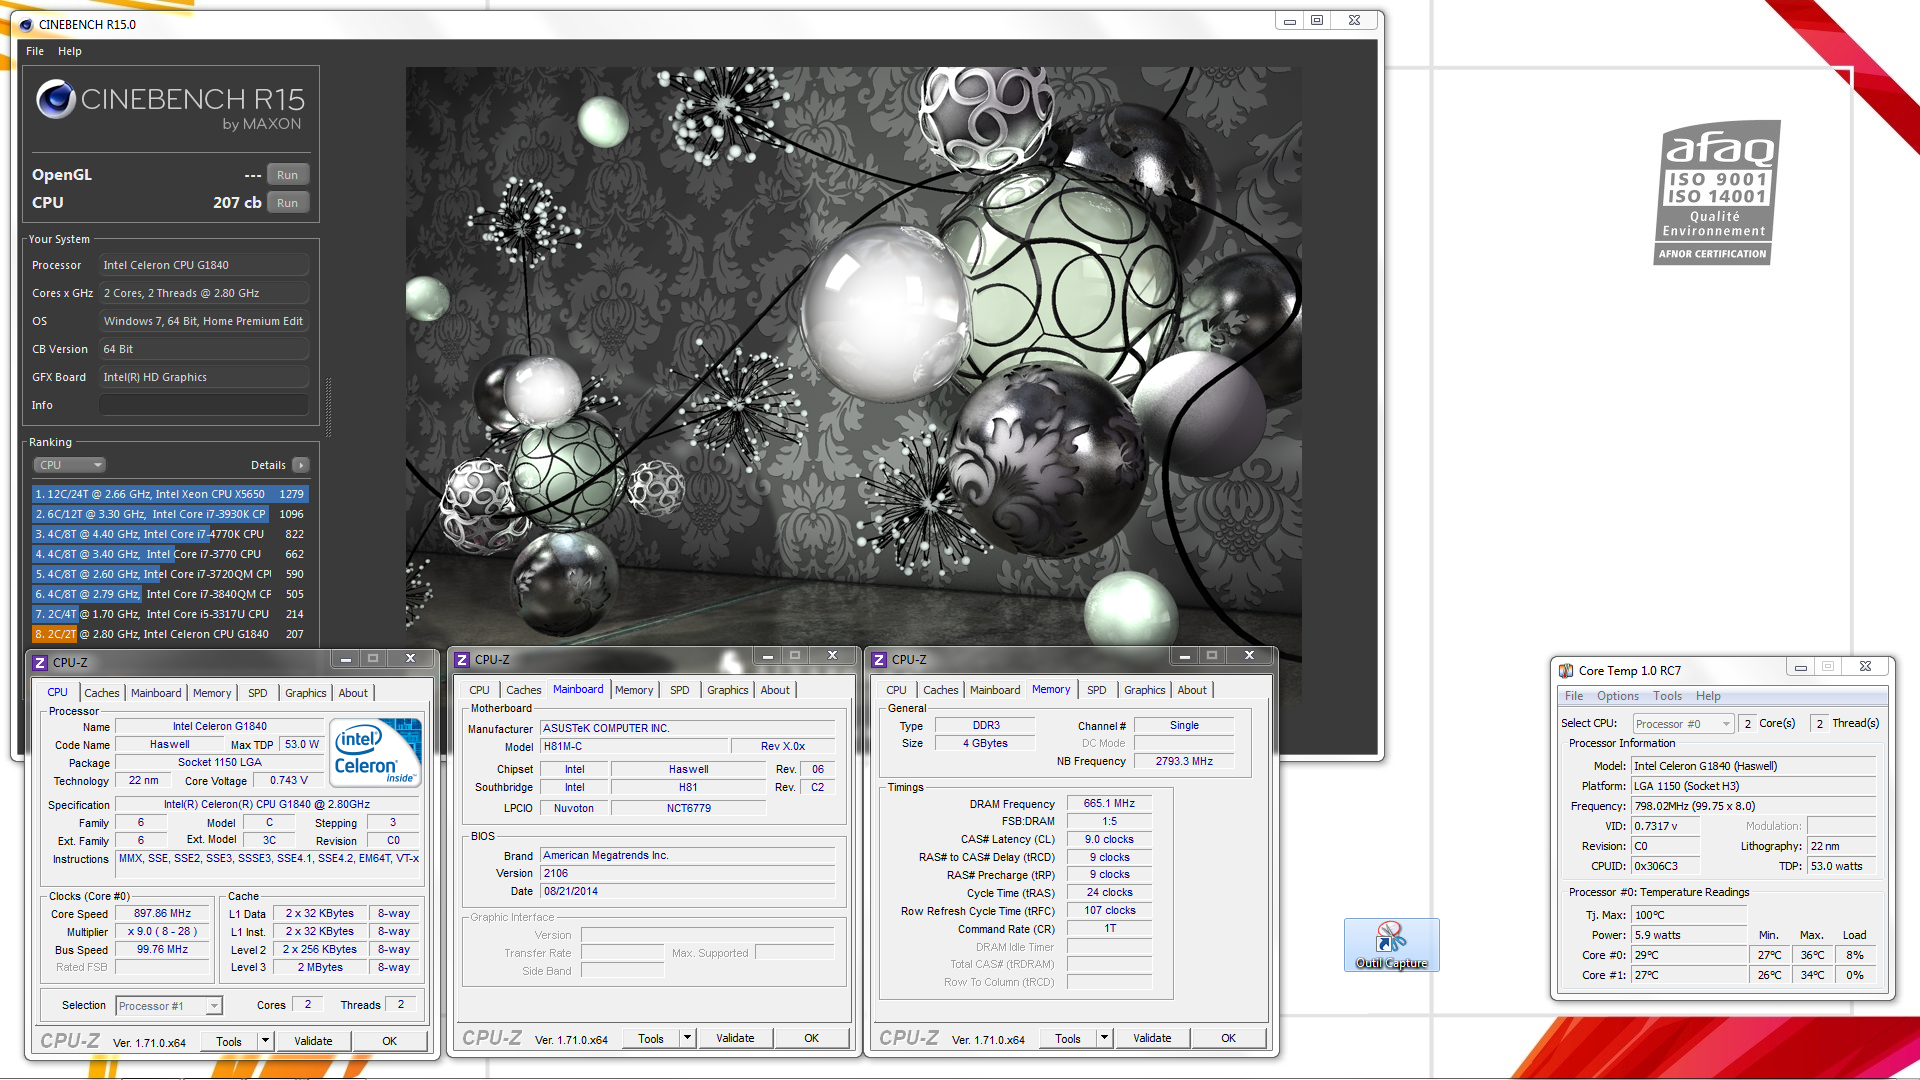
Task: Select Core i7-4770K ranking row
Action: 170,534
